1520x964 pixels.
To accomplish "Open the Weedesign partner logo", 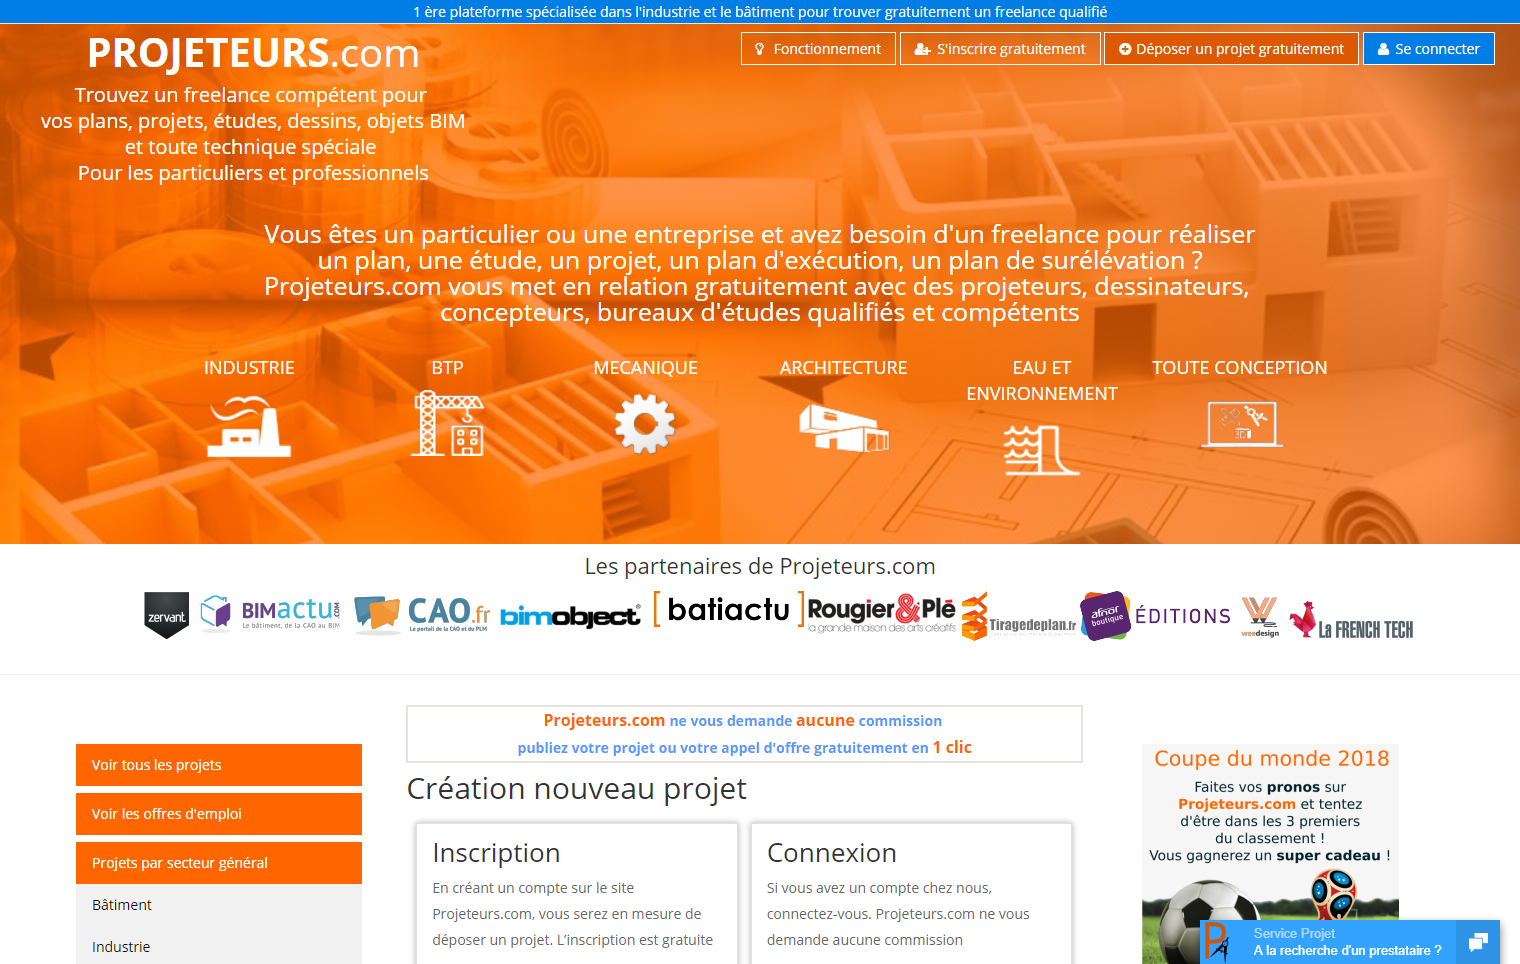I will (1260, 616).
